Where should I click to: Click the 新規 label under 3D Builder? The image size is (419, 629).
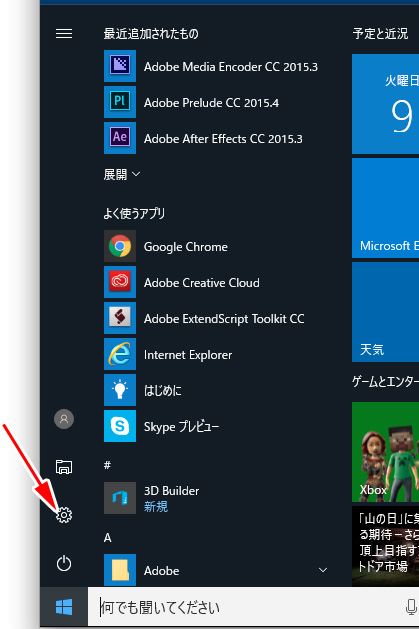click(156, 507)
